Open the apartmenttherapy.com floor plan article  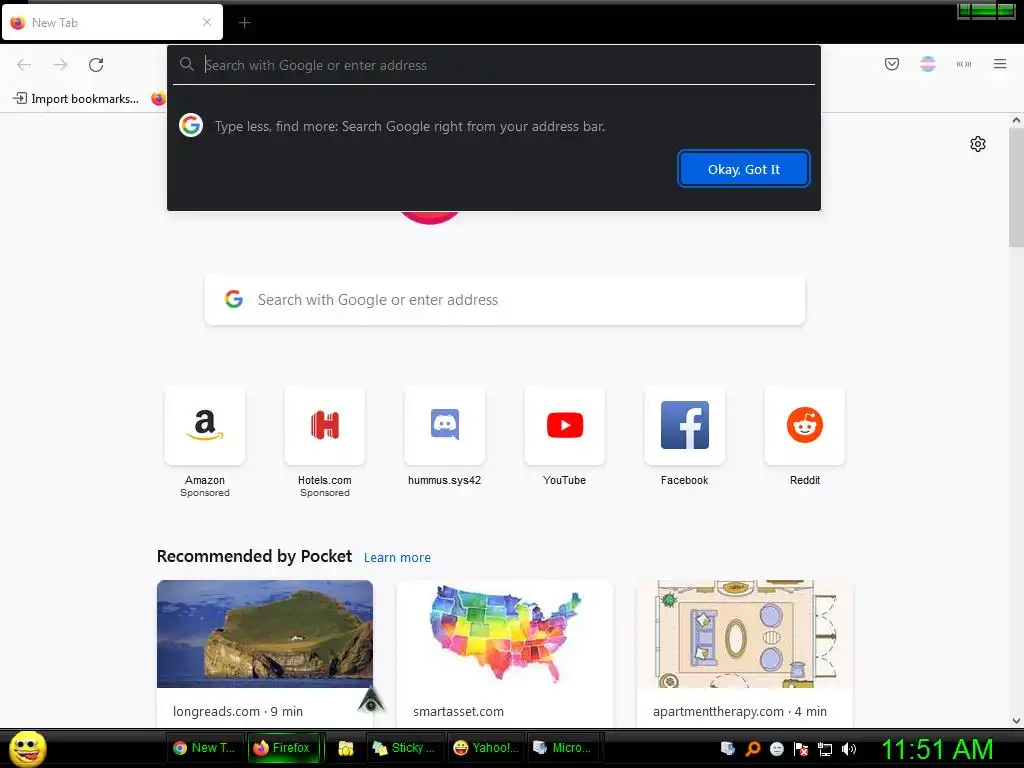[x=744, y=633]
